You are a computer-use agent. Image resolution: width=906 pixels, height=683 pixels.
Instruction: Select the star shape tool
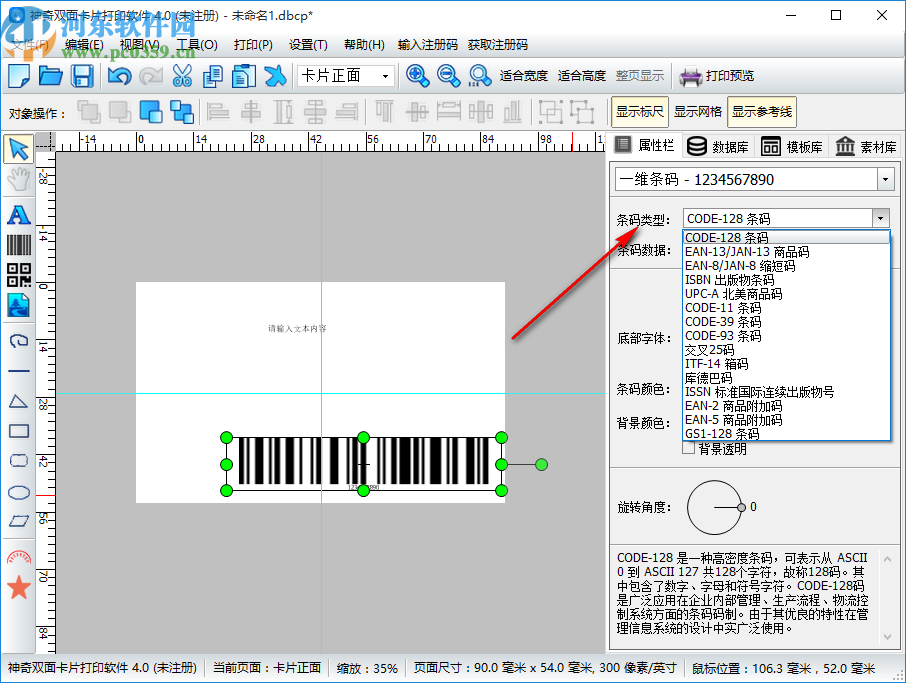point(18,587)
